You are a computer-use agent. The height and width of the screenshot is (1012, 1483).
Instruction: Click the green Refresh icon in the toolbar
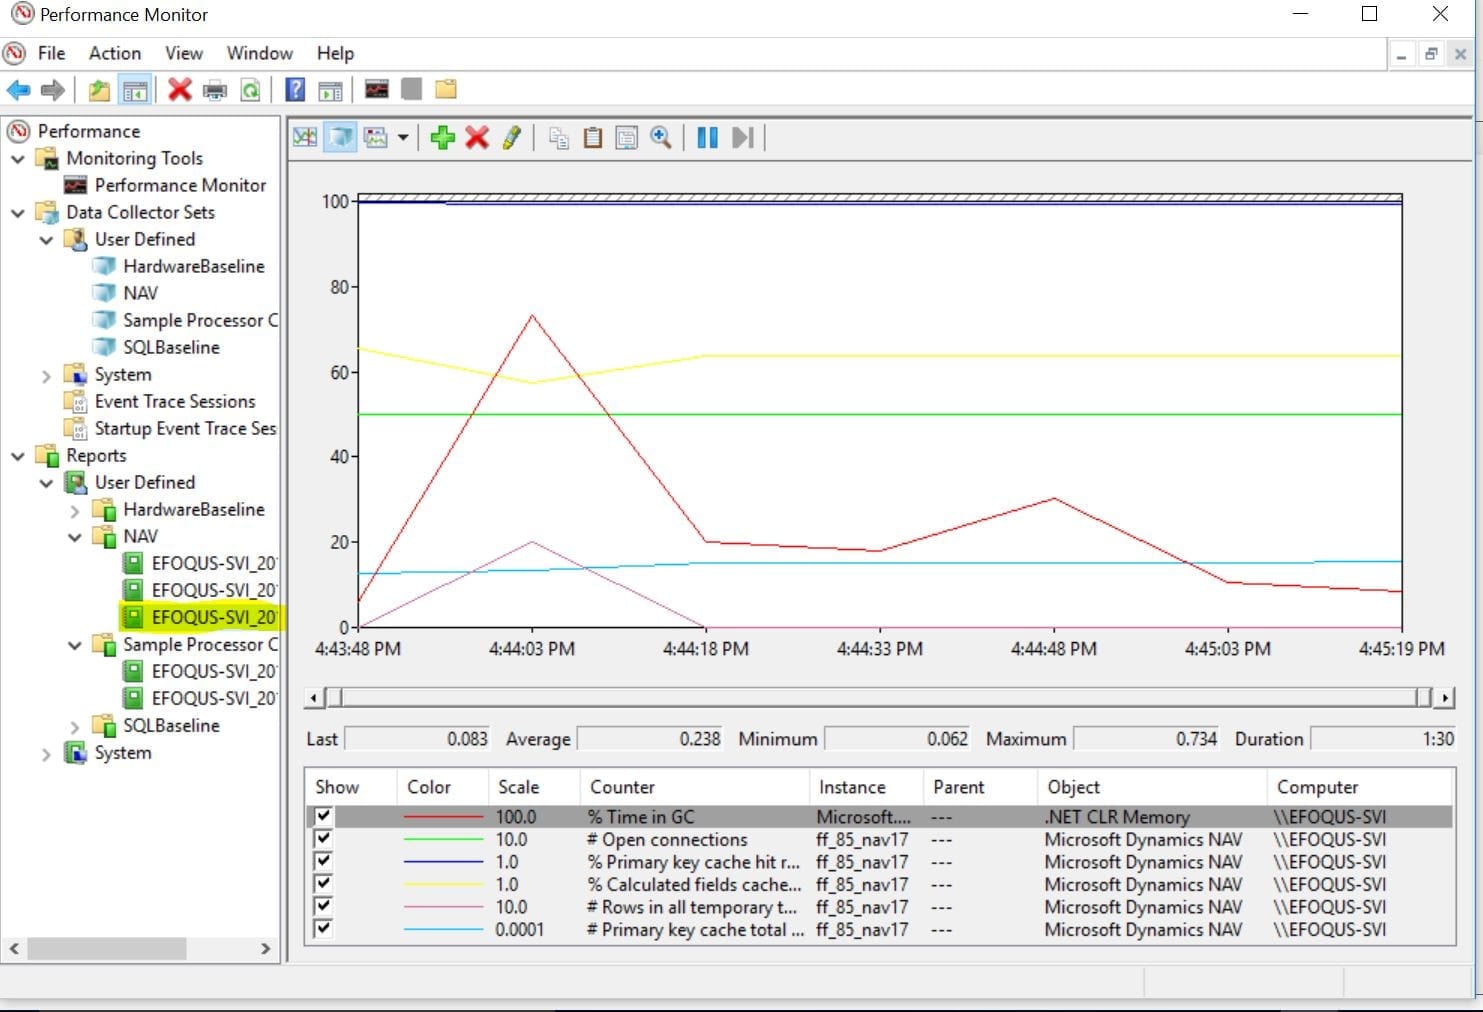(x=250, y=90)
